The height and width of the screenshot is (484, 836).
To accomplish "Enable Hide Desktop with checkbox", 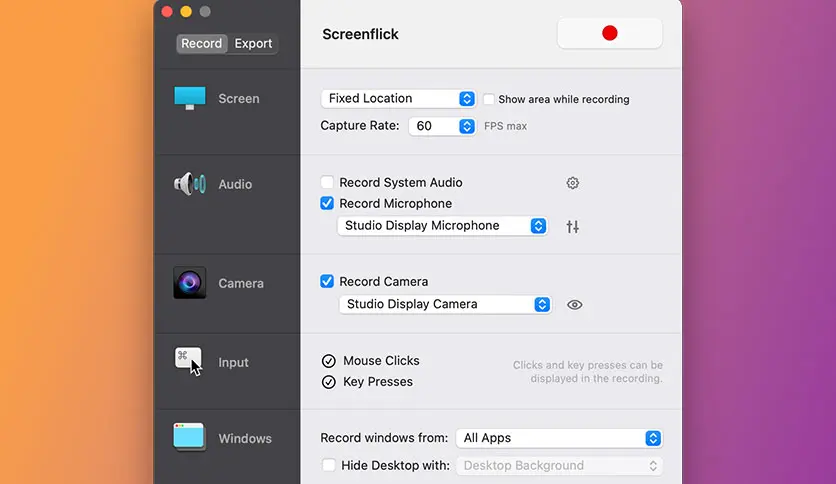I will (328, 465).
